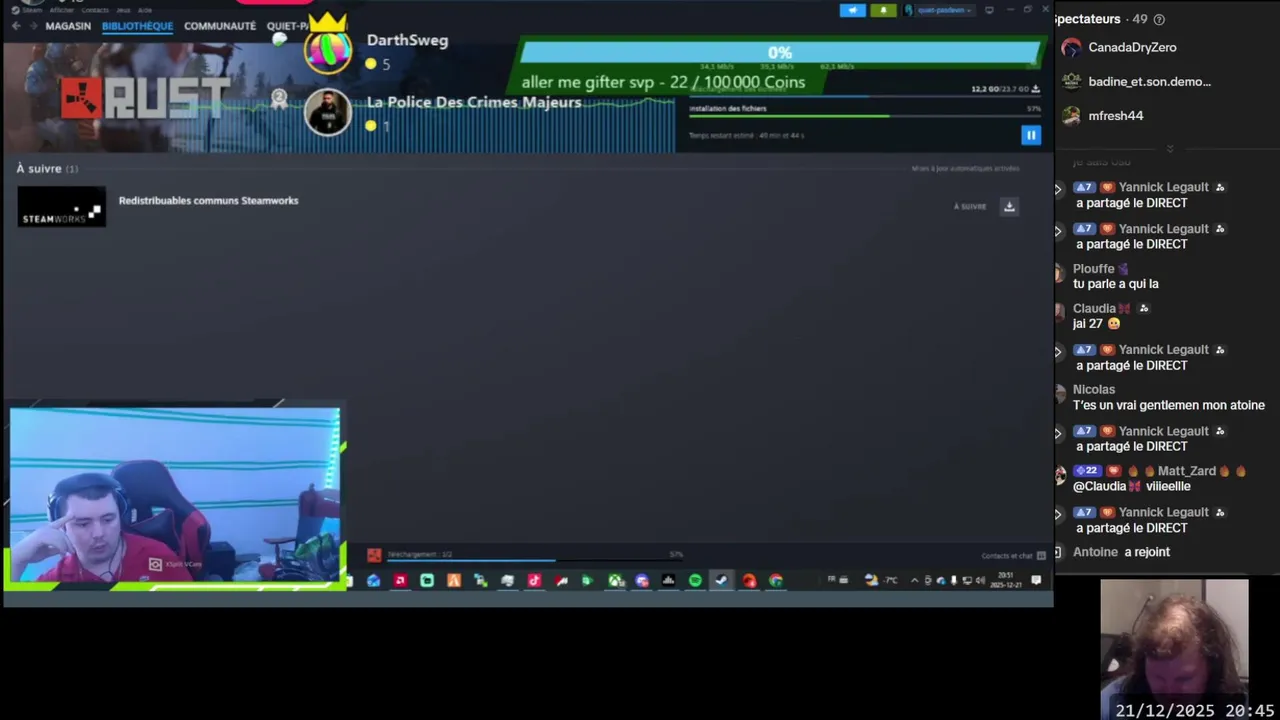Screen dimensions: 1280x720
Task: Open the Steam account name dropdown
Action: [x=938, y=10]
